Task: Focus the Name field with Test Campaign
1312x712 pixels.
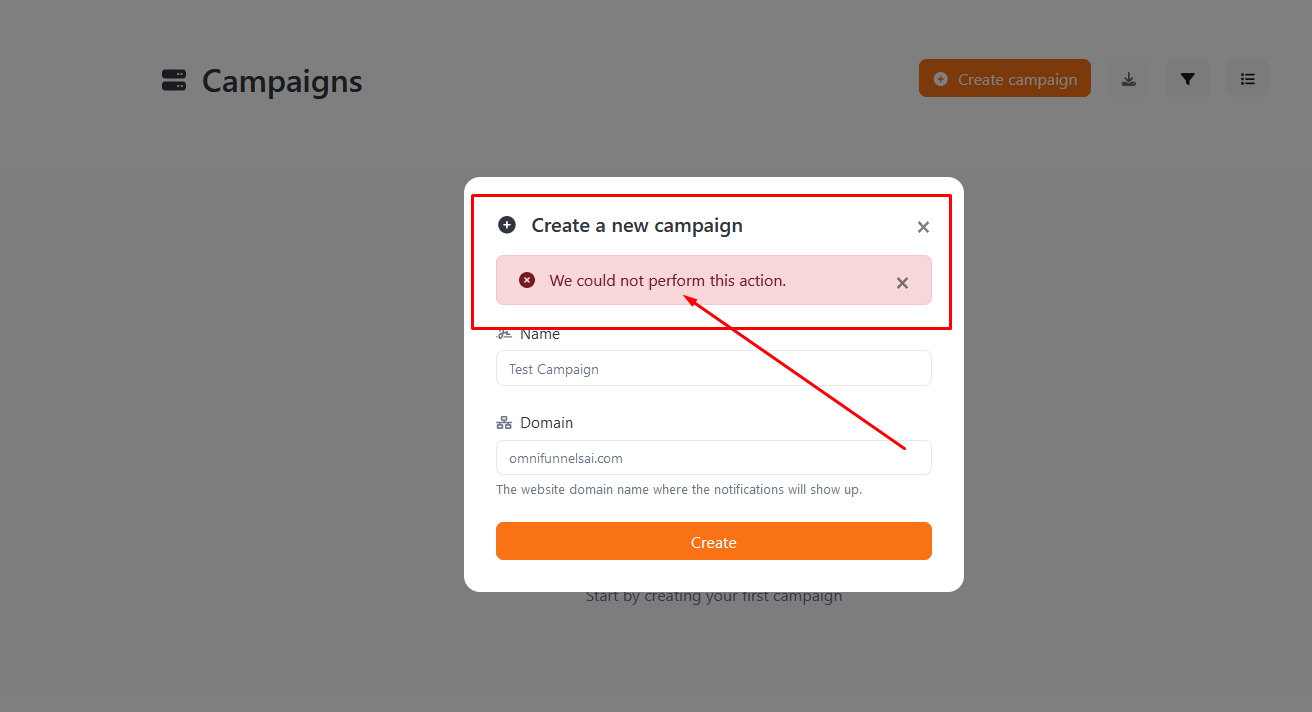Action: pos(714,368)
